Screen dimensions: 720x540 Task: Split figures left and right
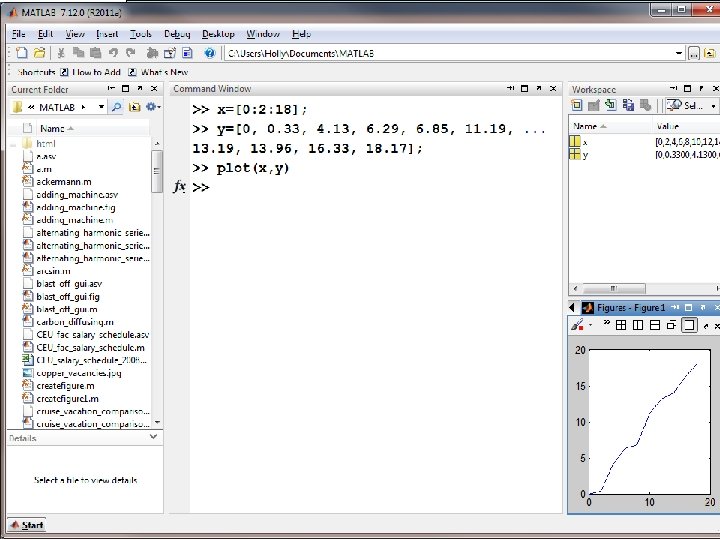point(638,325)
